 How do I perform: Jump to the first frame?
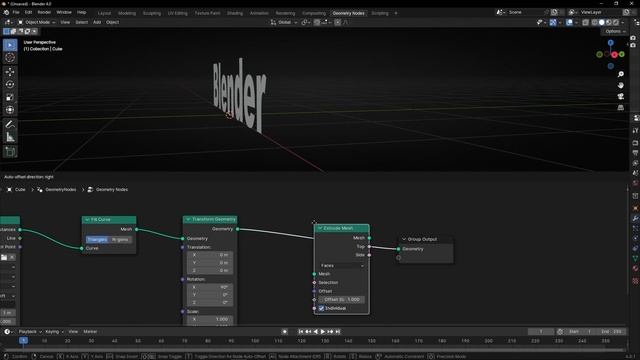[301, 332]
